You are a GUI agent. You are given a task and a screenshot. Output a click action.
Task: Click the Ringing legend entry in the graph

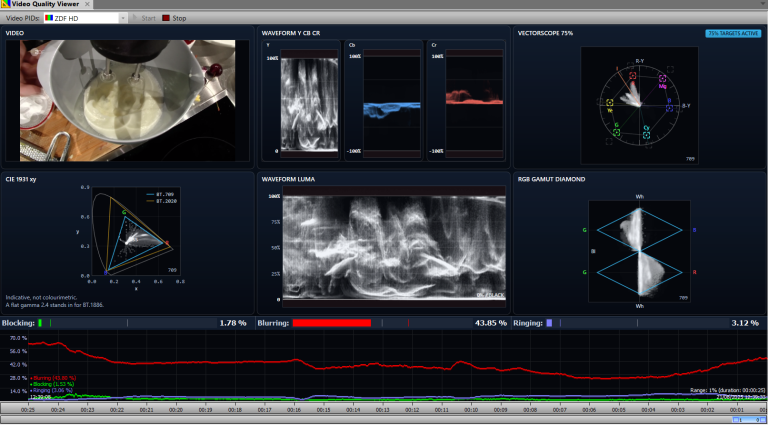51,391
